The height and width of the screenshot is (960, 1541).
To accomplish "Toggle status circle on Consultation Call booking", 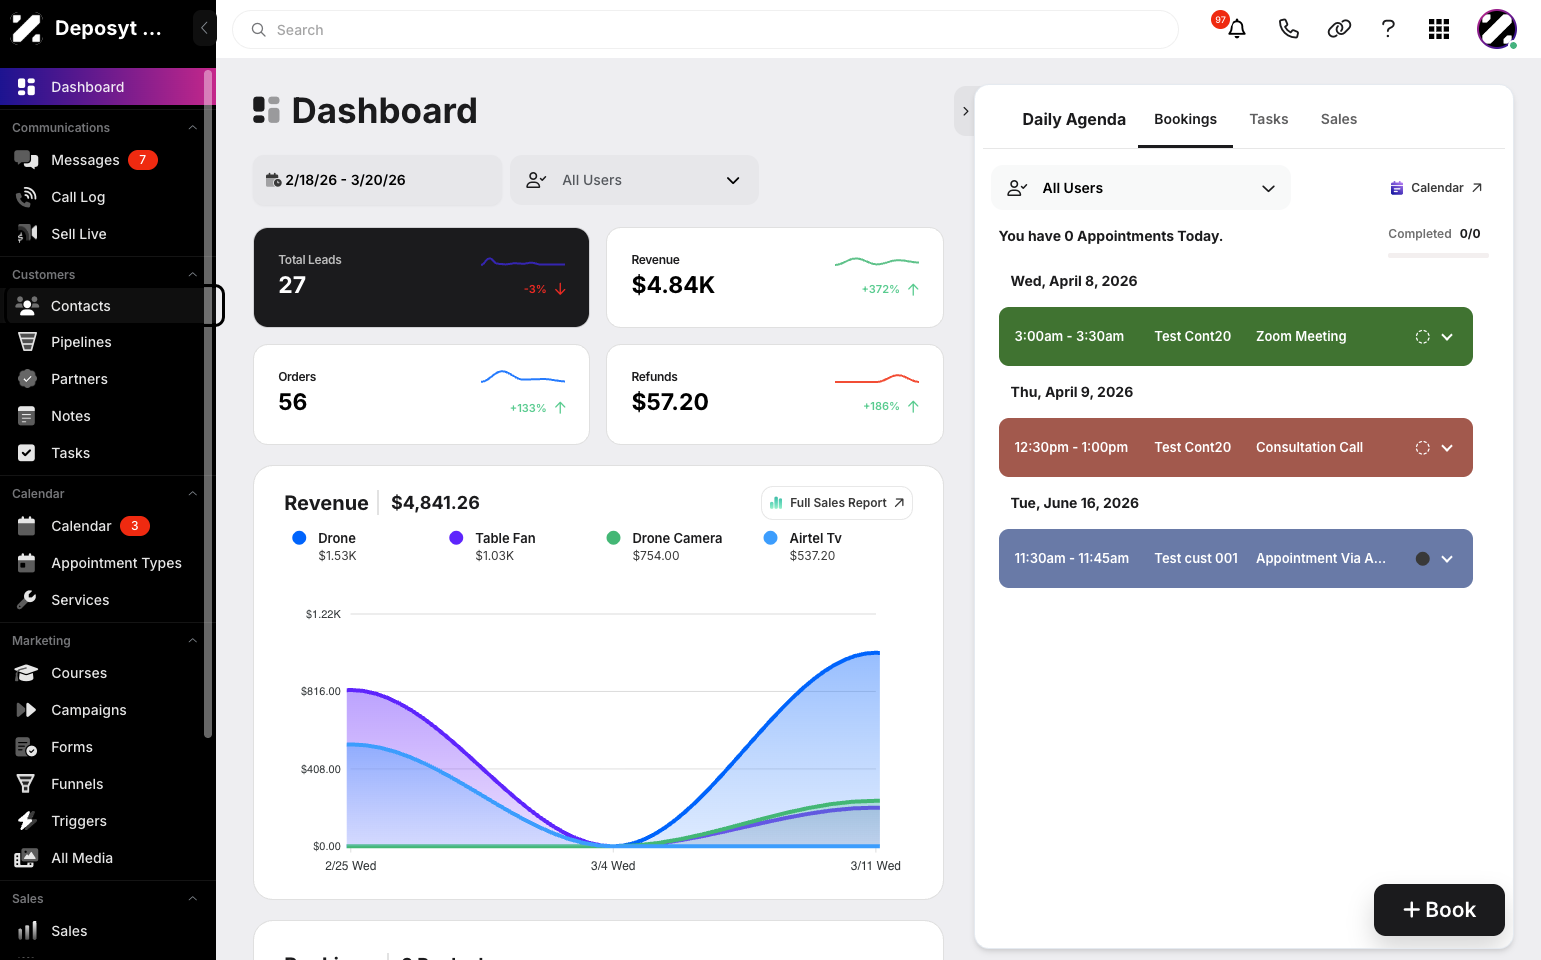I will pos(1422,448).
